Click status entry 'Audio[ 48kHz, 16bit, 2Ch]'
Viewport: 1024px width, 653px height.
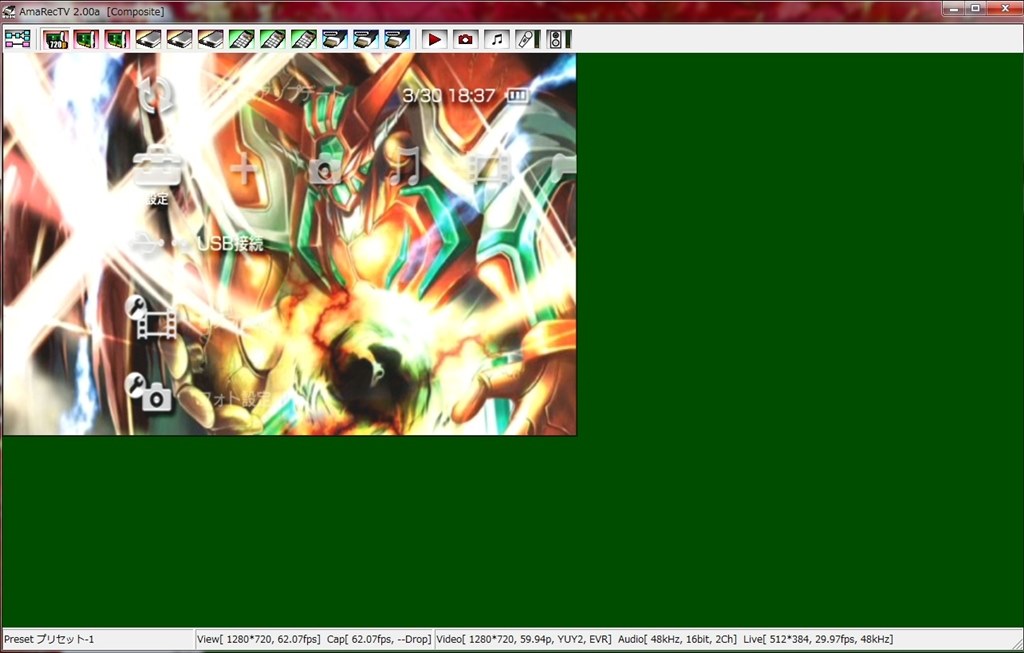pos(677,639)
